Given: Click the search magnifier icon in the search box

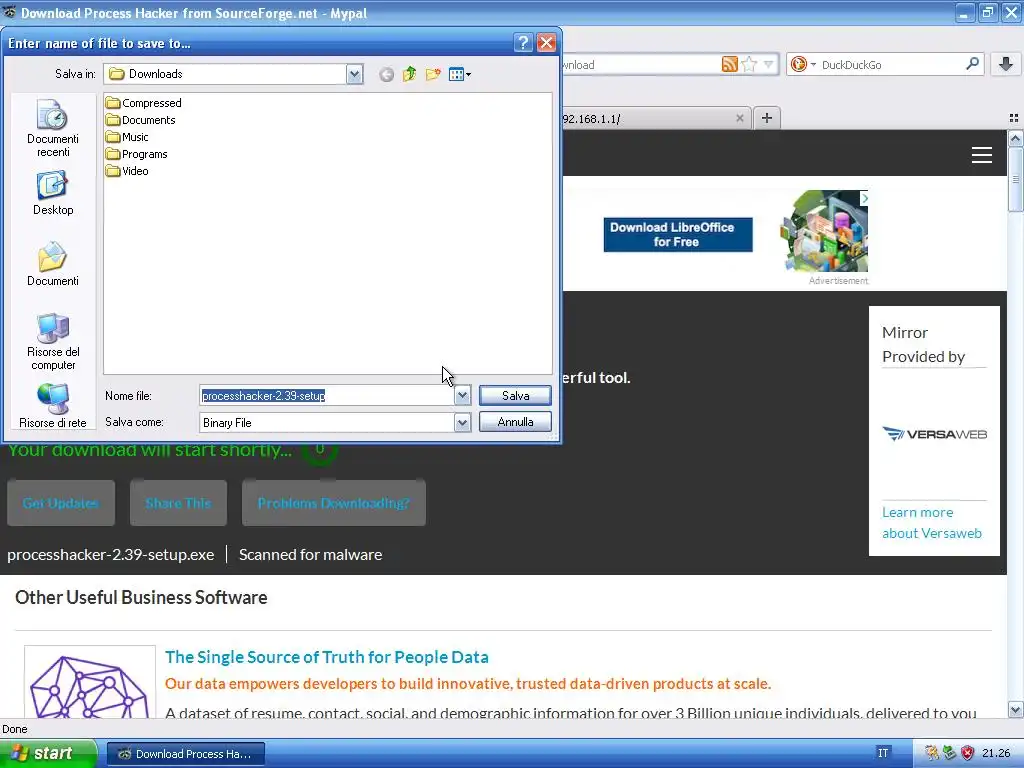Looking at the screenshot, I should [x=972, y=64].
